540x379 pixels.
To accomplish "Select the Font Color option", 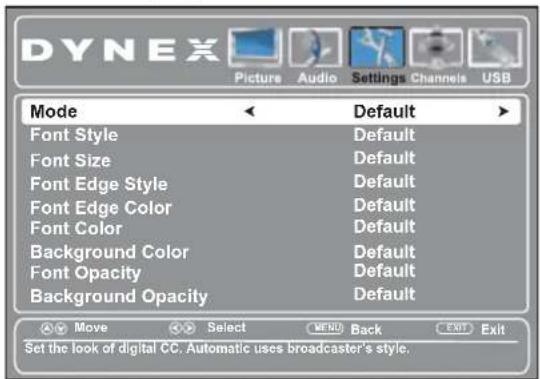I will 76,229.
